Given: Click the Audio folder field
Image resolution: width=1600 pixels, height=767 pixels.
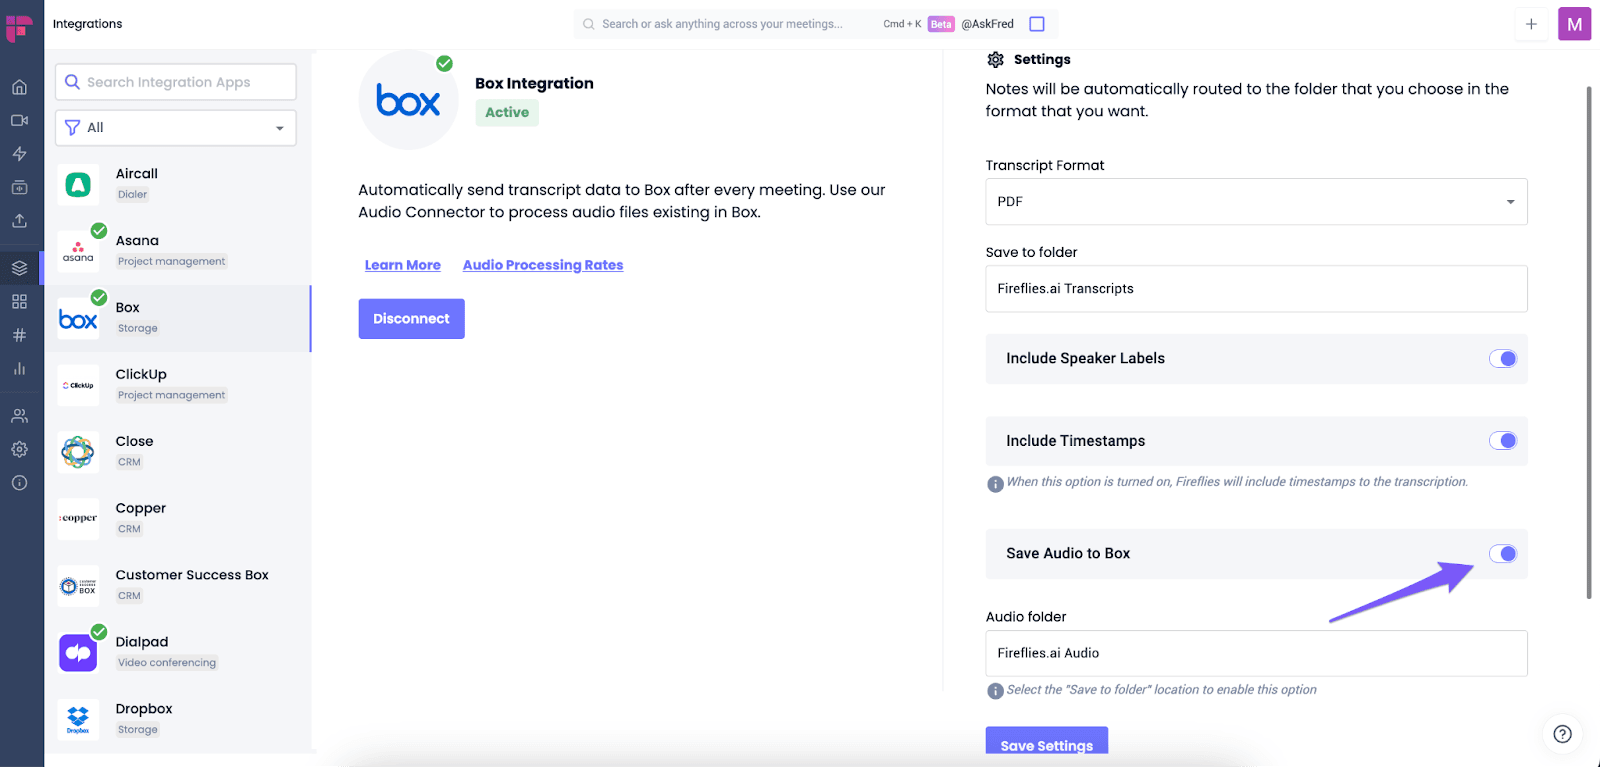Looking at the screenshot, I should pos(1256,654).
